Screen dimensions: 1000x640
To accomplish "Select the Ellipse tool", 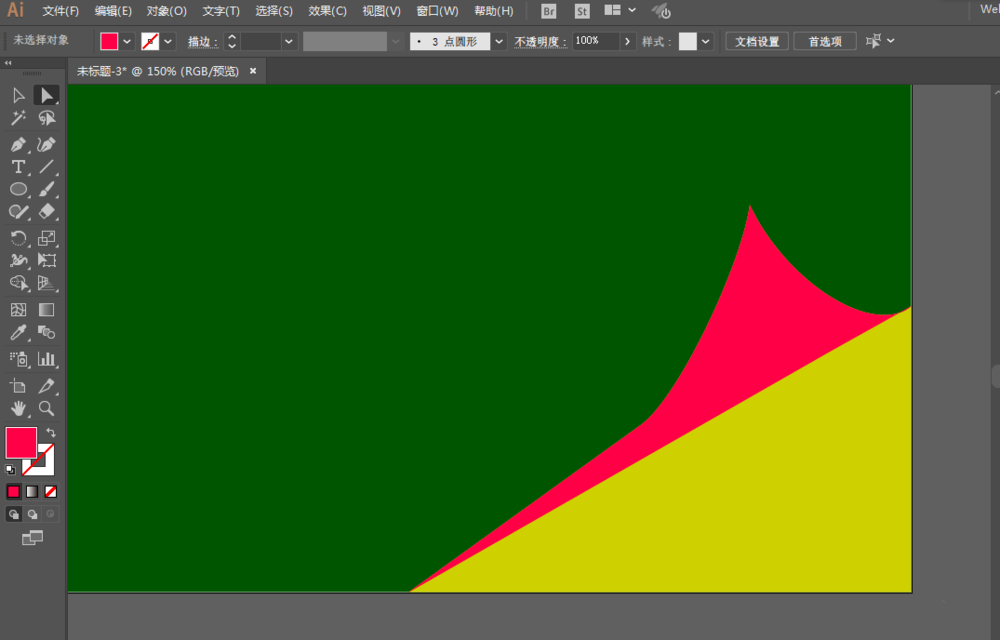I will coord(18,189).
